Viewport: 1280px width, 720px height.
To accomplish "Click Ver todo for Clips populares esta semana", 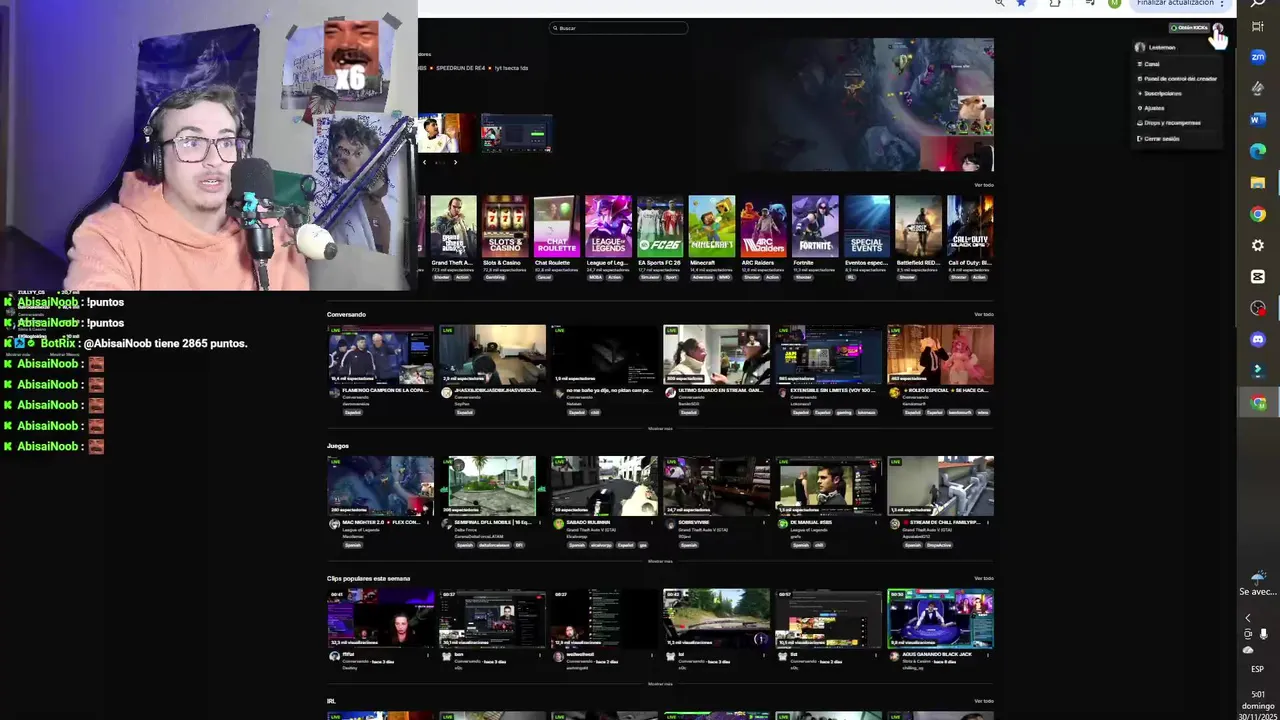I will [x=984, y=578].
